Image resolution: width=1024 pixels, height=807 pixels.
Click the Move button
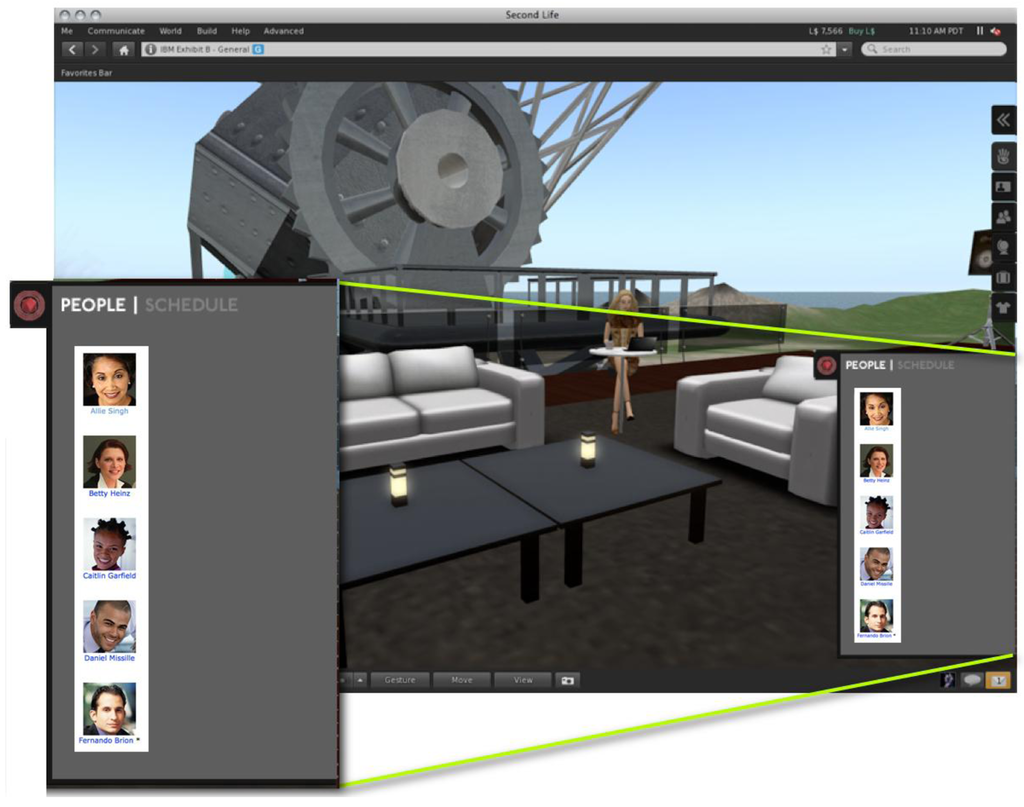(x=462, y=680)
